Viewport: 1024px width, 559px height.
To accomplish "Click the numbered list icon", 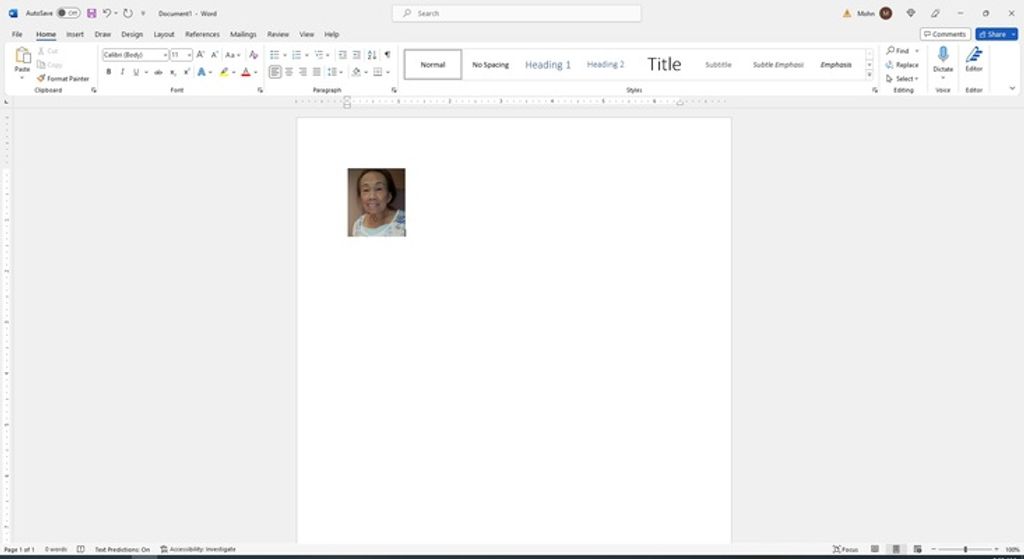I will pos(296,55).
